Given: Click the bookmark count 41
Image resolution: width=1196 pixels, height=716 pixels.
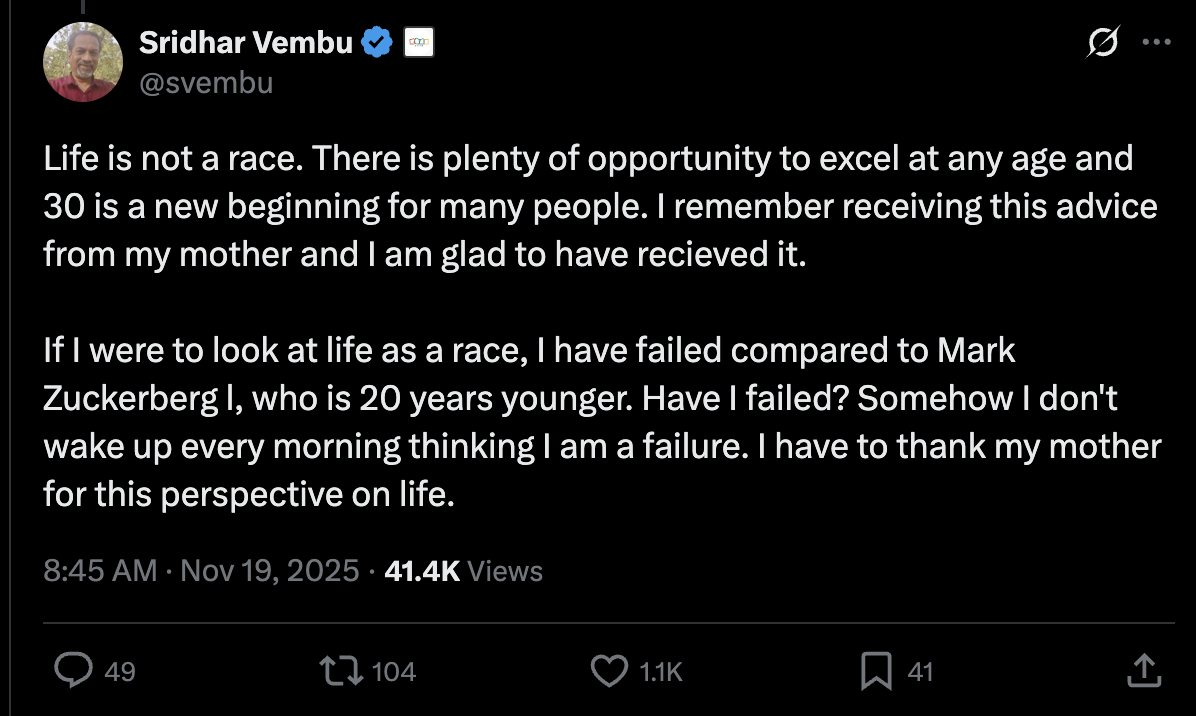Looking at the screenshot, I should tap(920, 672).
